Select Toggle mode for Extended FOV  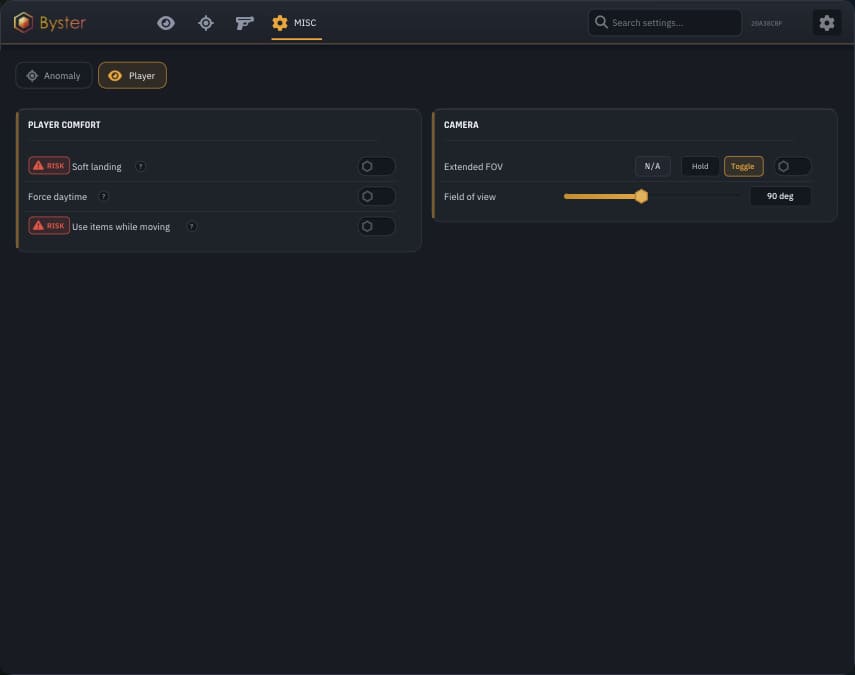point(743,166)
